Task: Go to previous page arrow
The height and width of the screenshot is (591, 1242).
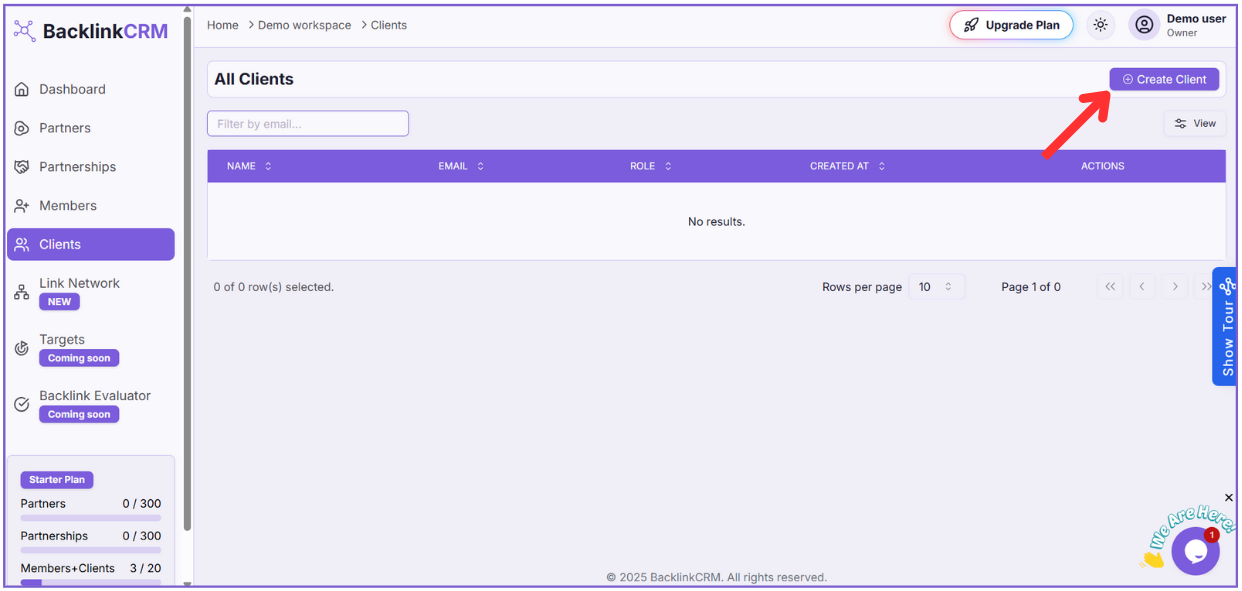Action: pyautogui.click(x=1142, y=287)
